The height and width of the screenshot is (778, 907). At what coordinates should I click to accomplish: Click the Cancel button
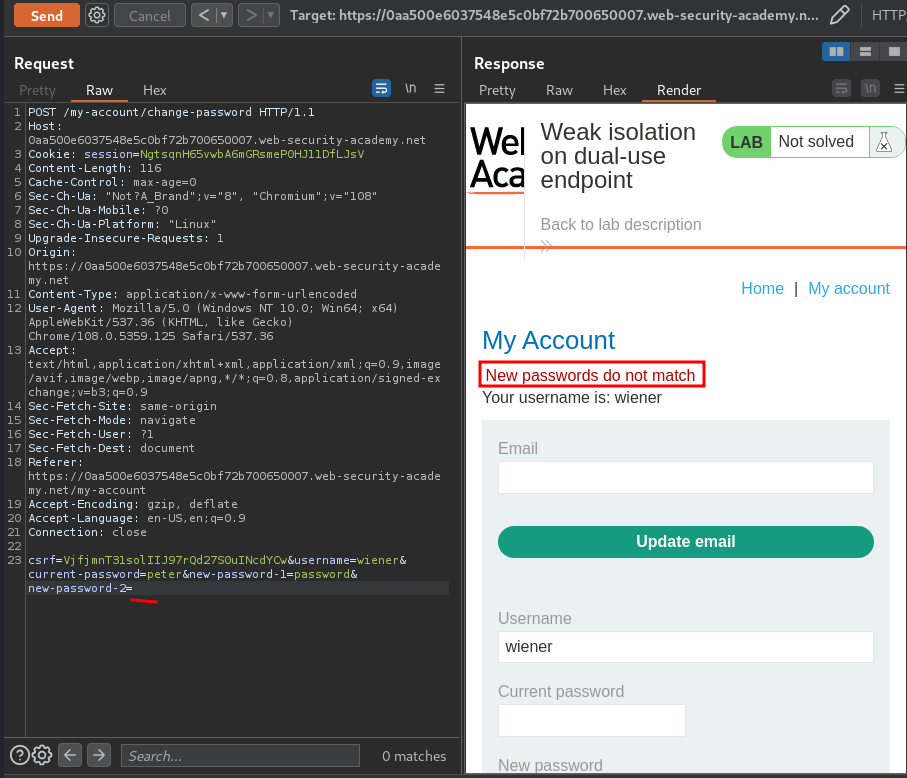click(150, 16)
